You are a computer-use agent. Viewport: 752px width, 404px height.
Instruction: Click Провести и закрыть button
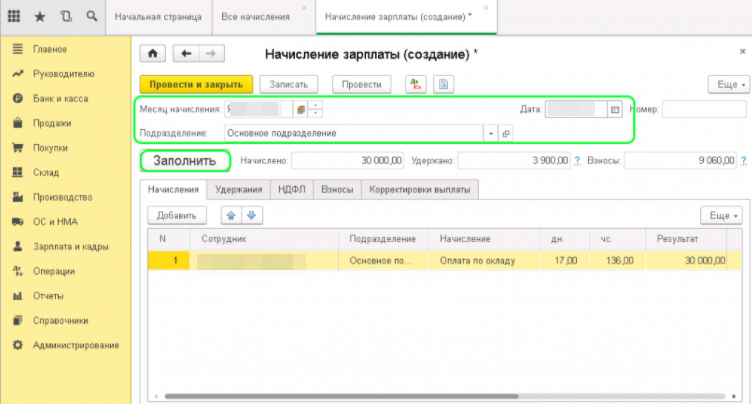click(x=196, y=84)
